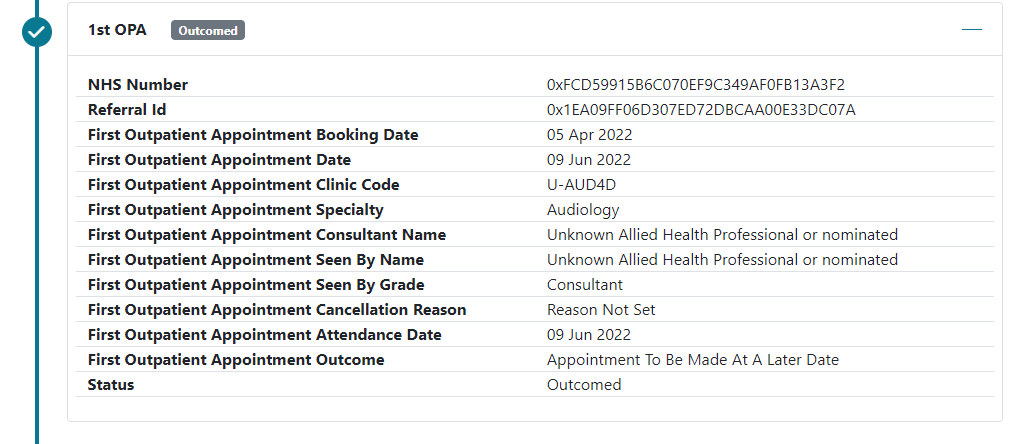
Task: Click the Outcomed status badge
Action: [208, 31]
